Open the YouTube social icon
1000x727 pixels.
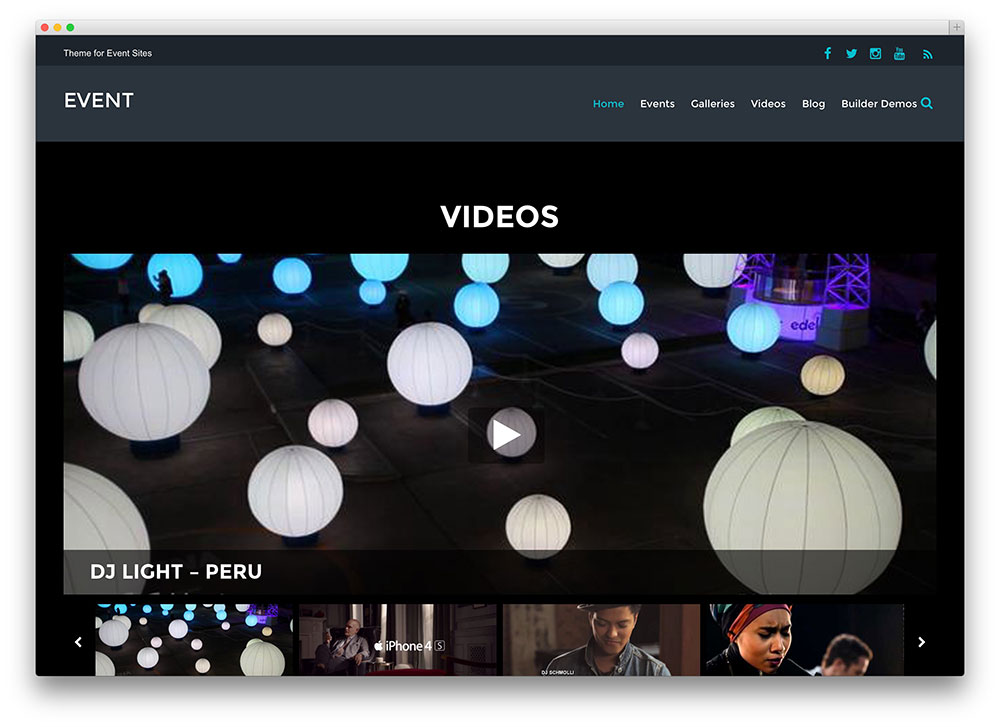pyautogui.click(x=899, y=54)
